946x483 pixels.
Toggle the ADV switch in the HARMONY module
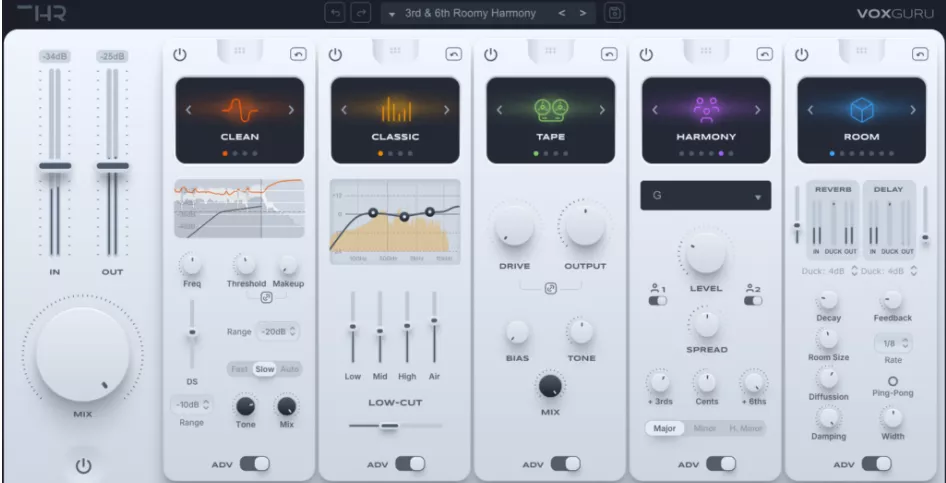[x=721, y=464]
